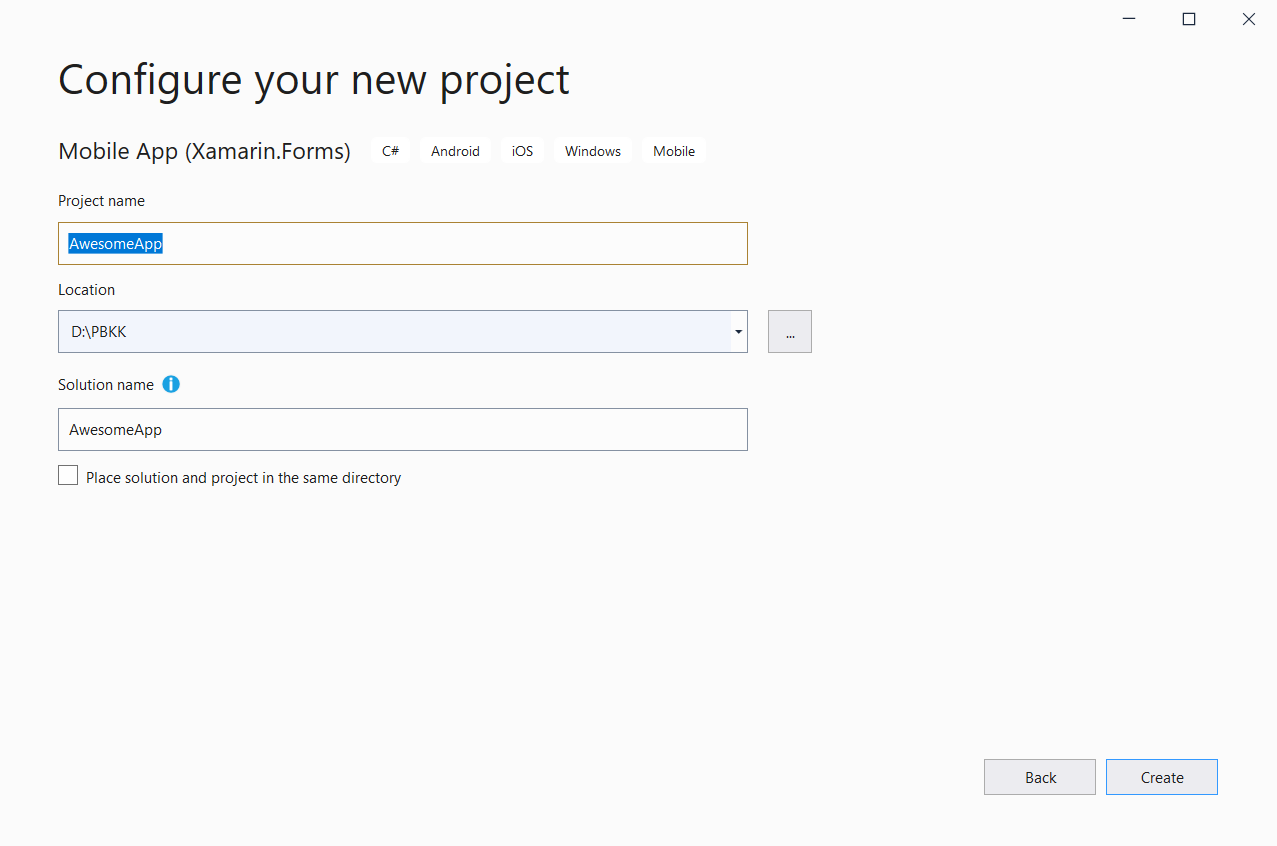Click the Solution name text field
Screen dimensions: 1277x846
pyautogui.click(x=403, y=429)
